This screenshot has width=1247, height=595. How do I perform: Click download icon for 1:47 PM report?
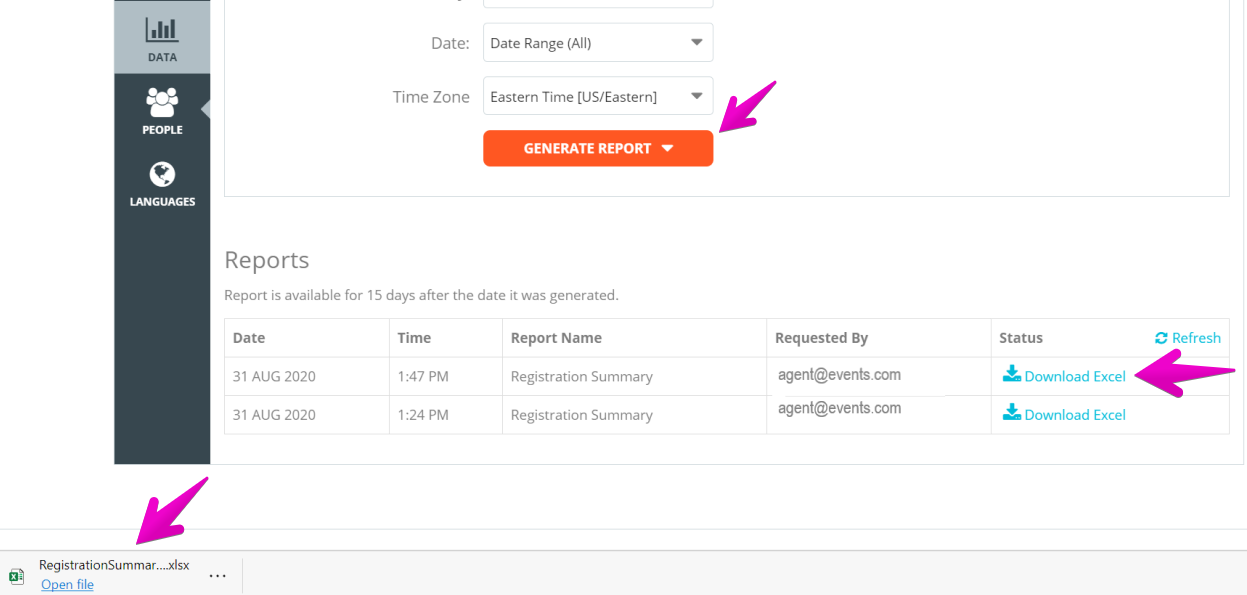(1011, 374)
